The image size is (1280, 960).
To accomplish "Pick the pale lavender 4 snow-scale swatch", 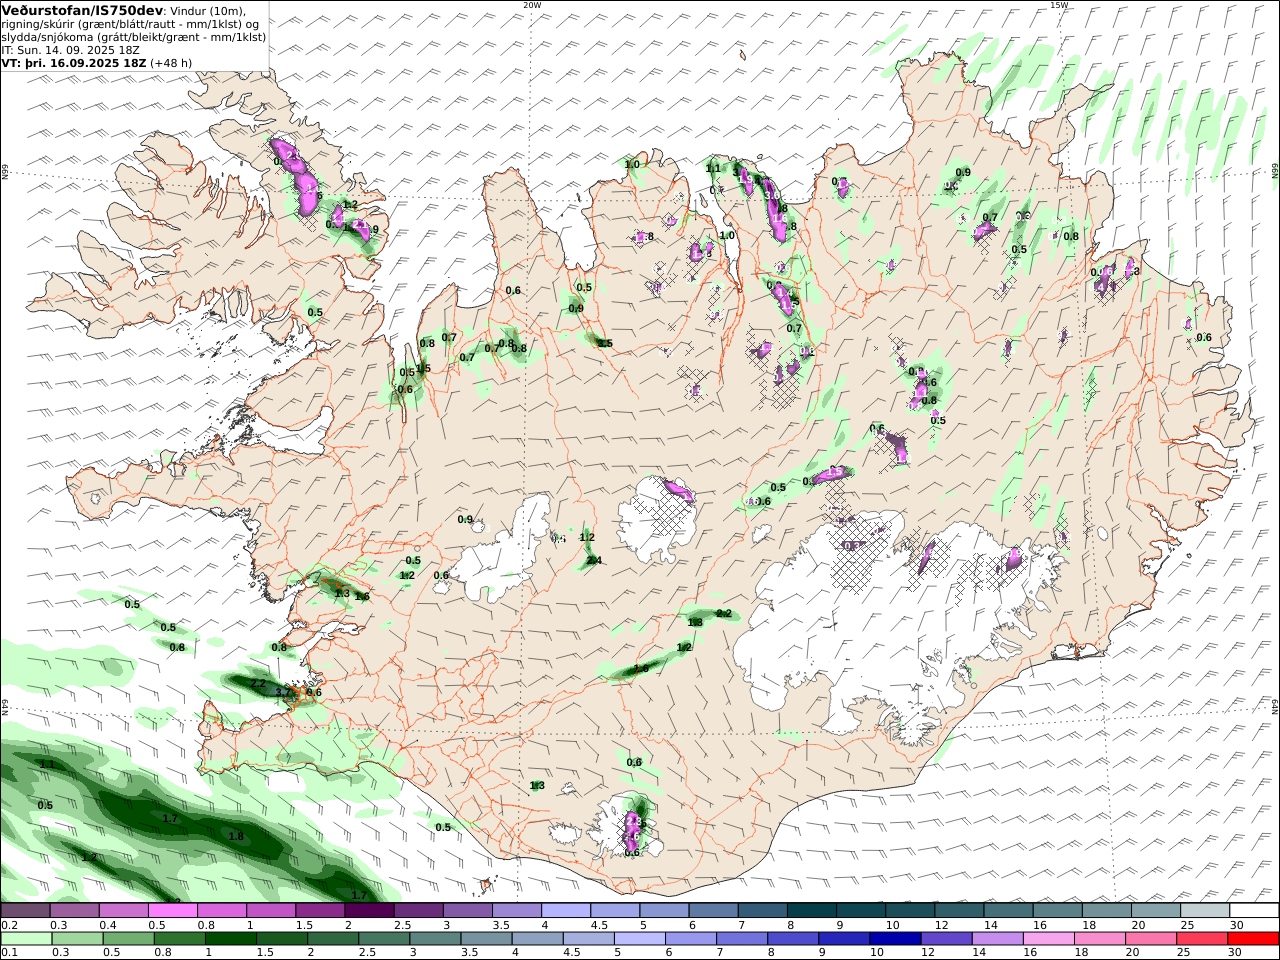I will click(x=566, y=911).
